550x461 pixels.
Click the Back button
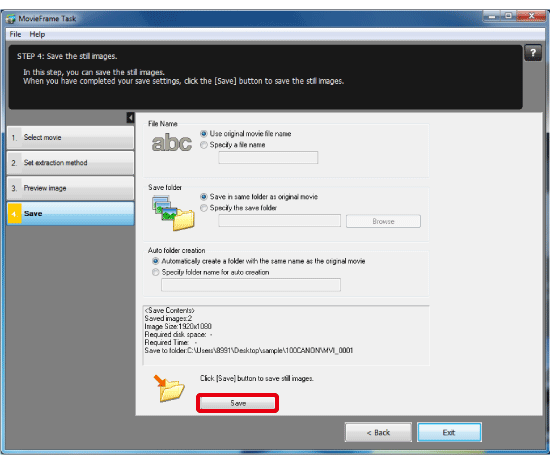coord(378,433)
